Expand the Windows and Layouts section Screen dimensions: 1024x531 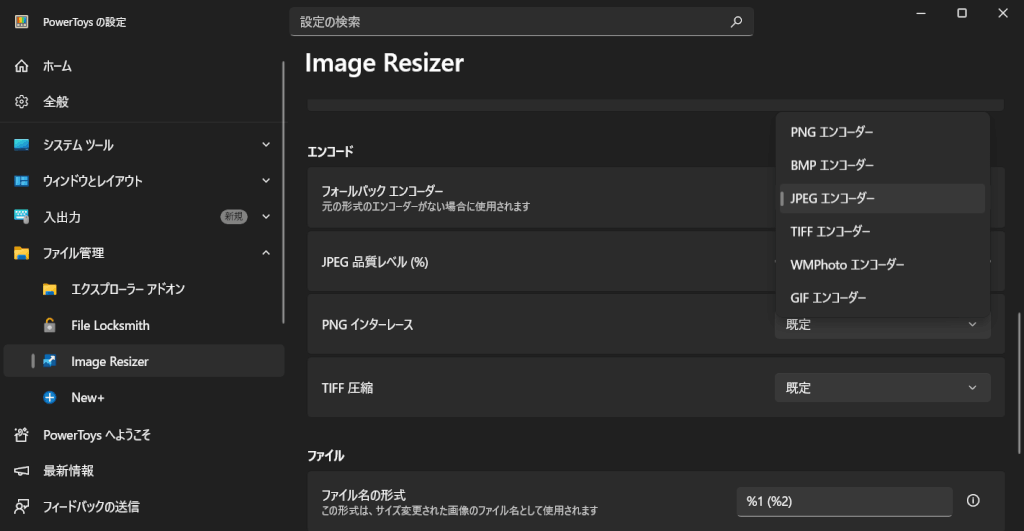266,181
